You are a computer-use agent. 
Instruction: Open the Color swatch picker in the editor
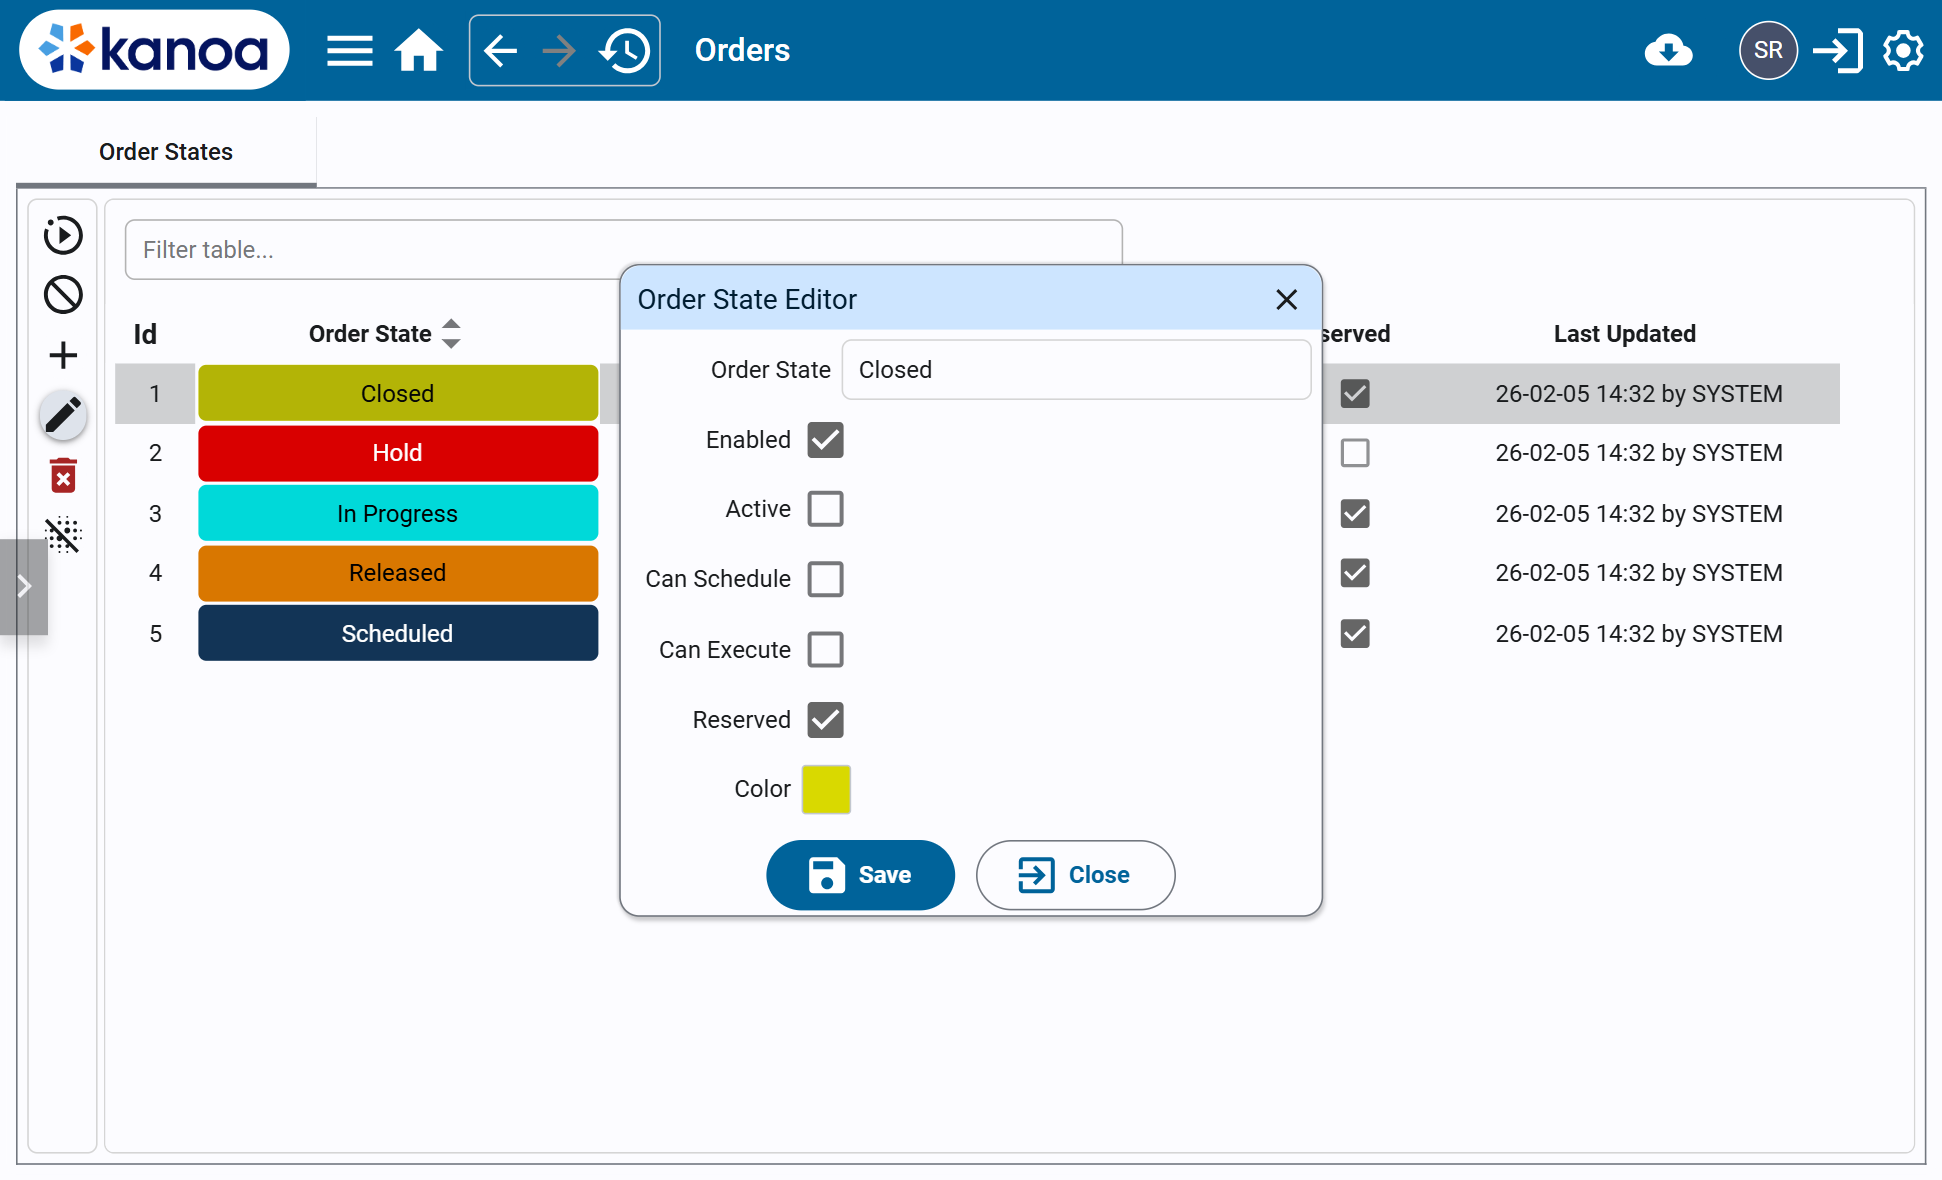pyautogui.click(x=825, y=789)
